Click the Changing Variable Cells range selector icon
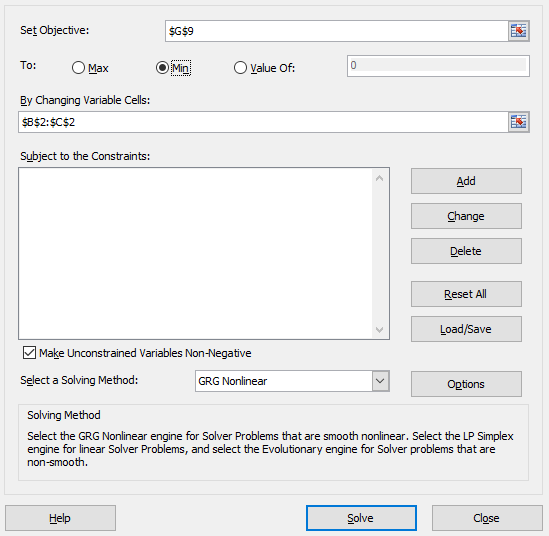 (x=519, y=122)
